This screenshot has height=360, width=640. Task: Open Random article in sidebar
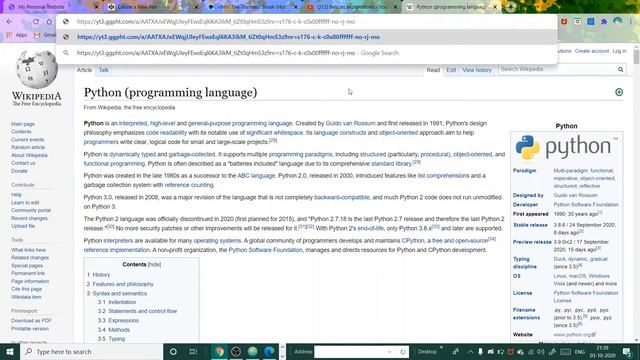(28, 147)
